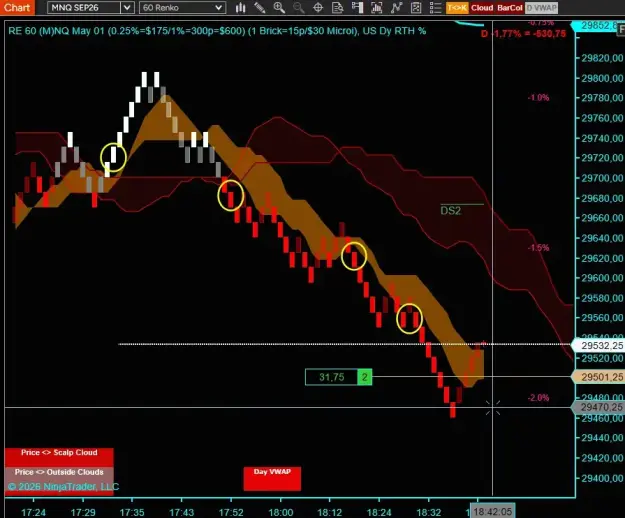
Task: Open the 60 Renko interval dropdown
Action: click(x=182, y=8)
